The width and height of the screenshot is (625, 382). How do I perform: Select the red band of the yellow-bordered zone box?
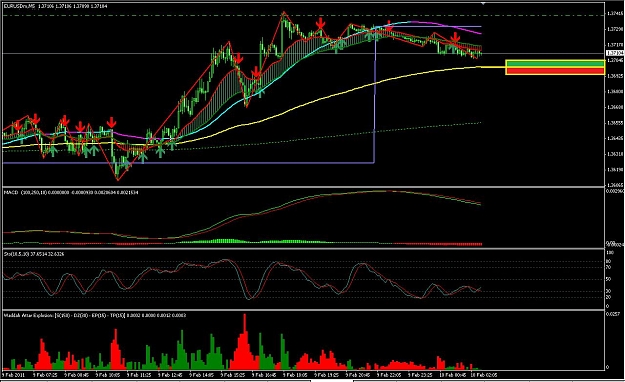coord(555,71)
